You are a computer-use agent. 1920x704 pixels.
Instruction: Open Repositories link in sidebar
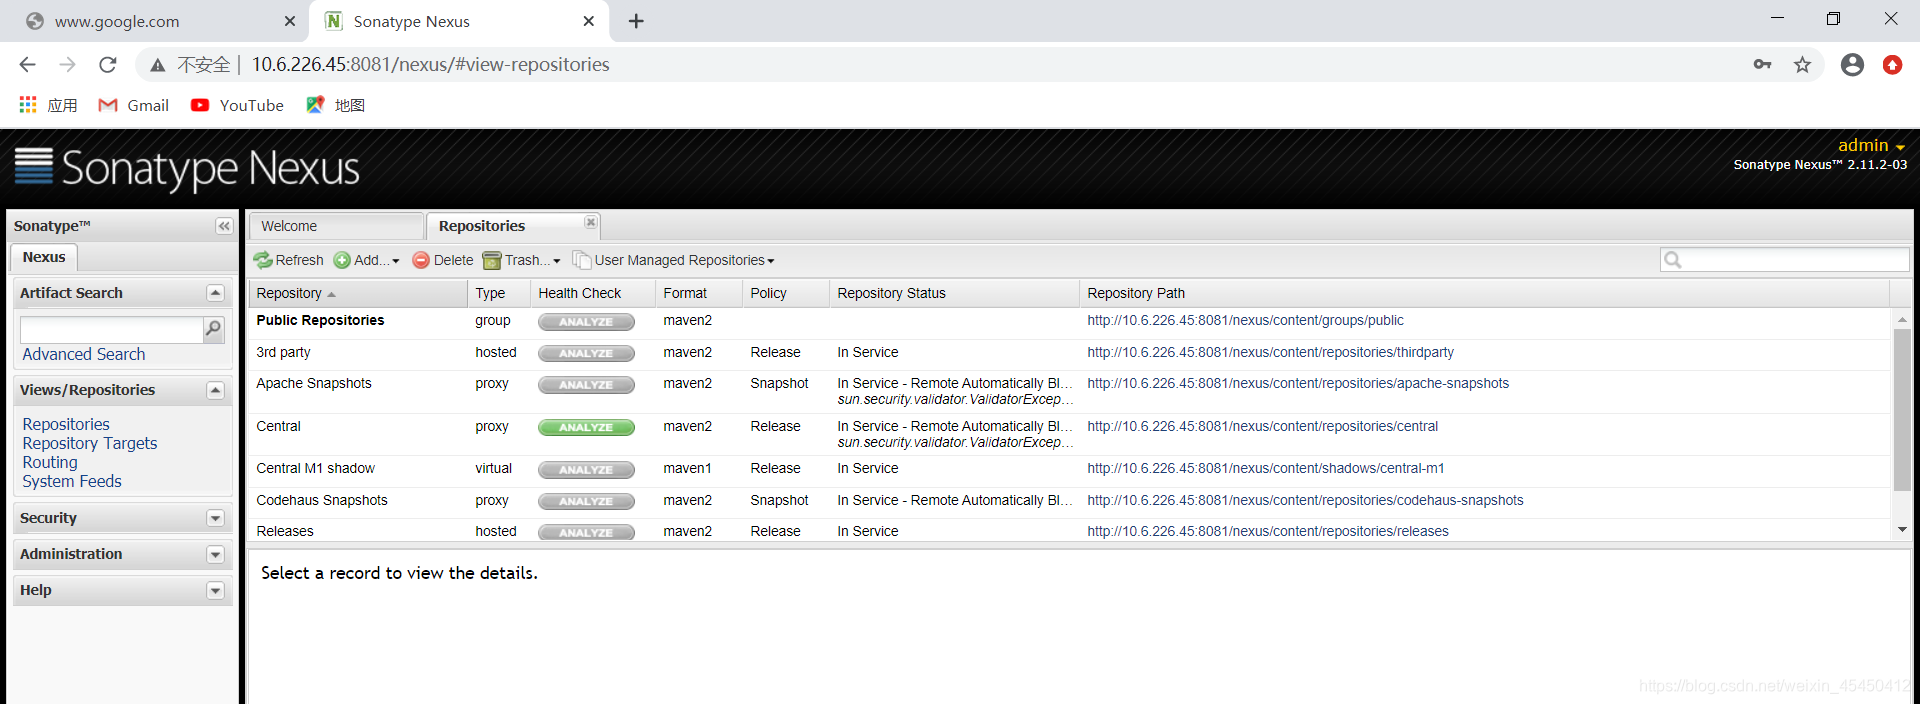pos(66,424)
